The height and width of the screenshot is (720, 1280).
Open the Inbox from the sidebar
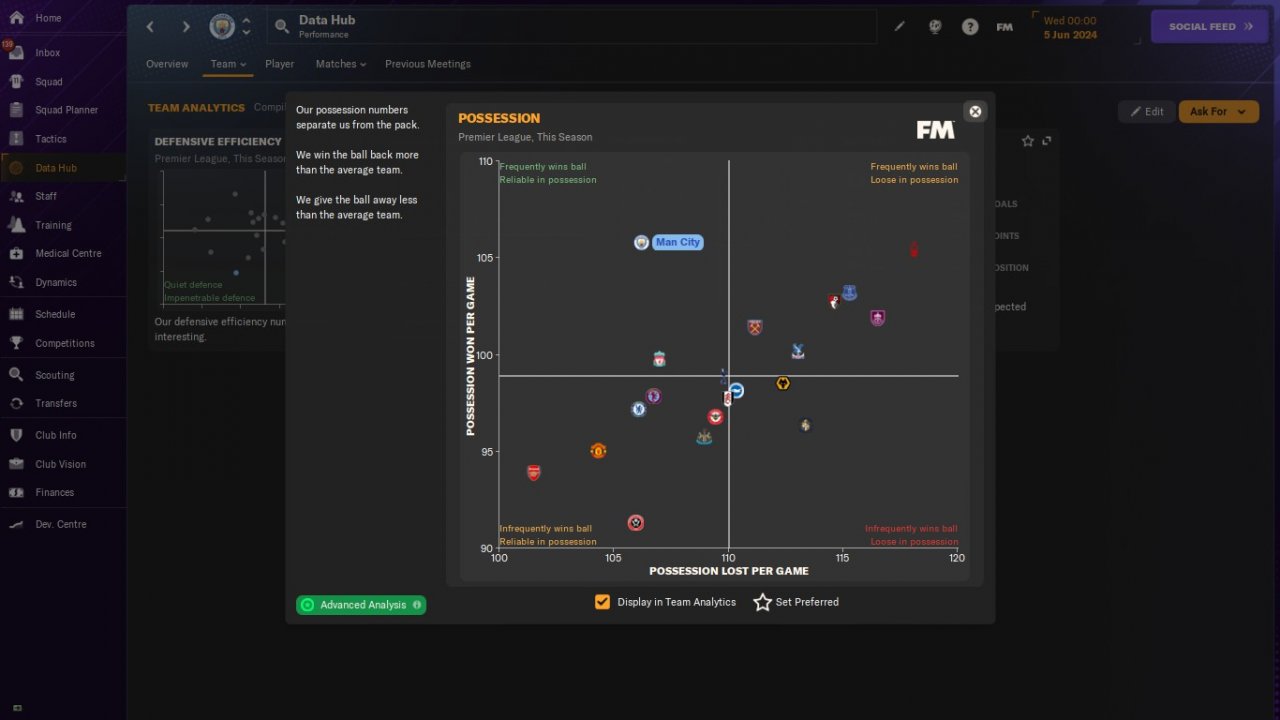[48, 53]
